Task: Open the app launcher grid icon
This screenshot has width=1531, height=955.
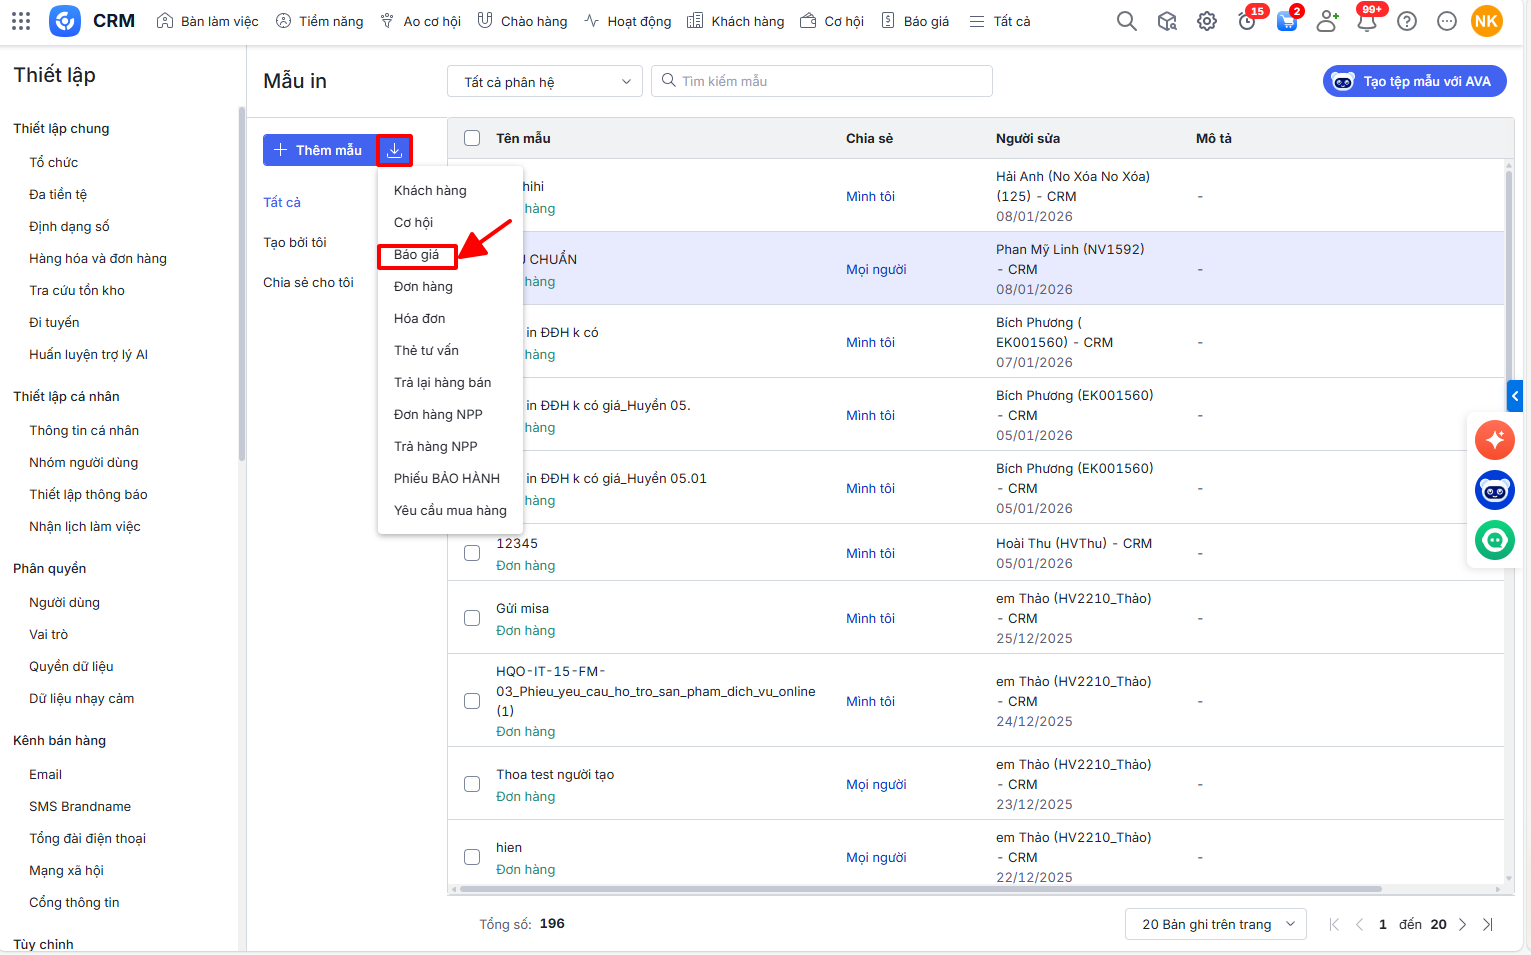Action: (x=21, y=21)
